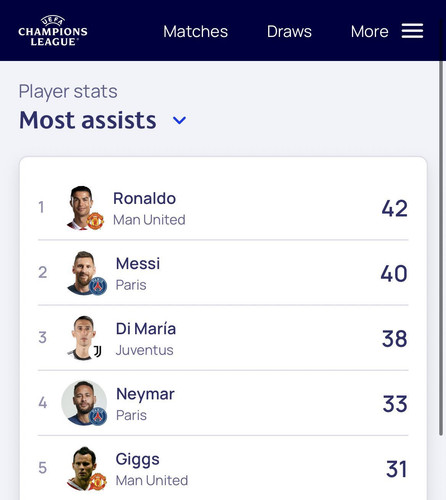Open the Giggs player link
The width and height of the screenshot is (446, 500).
tap(137, 460)
